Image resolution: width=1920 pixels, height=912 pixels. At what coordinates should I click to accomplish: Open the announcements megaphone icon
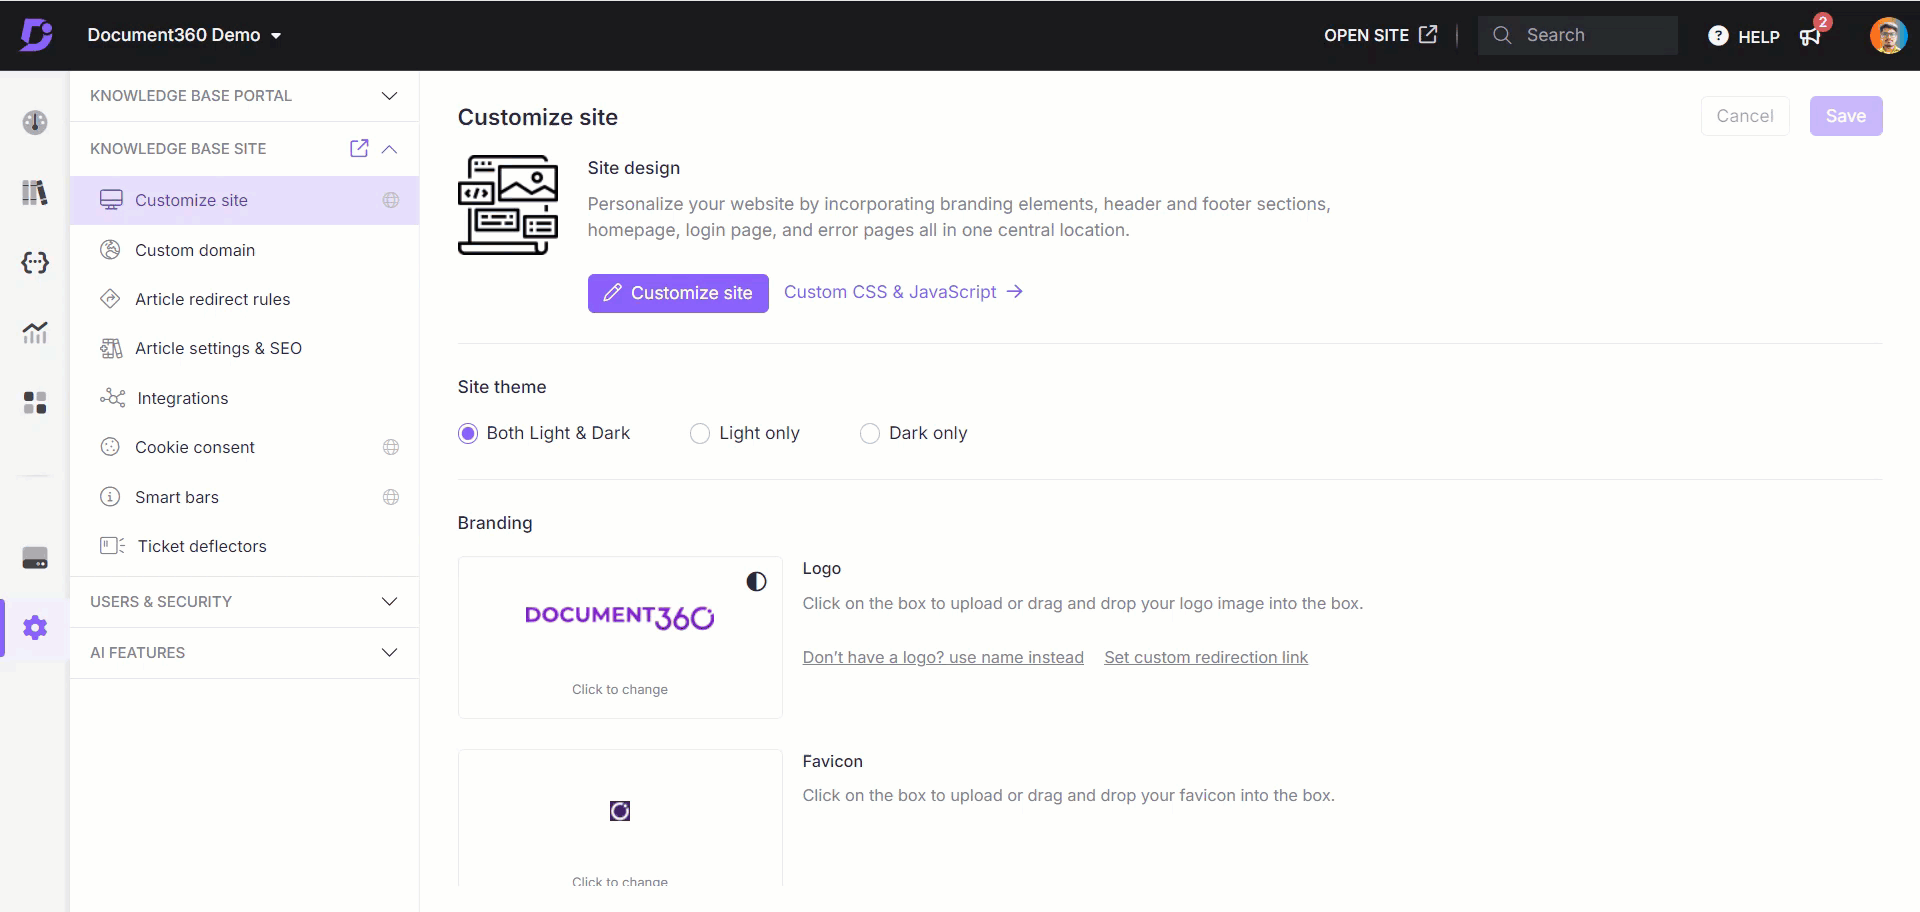[1811, 36]
